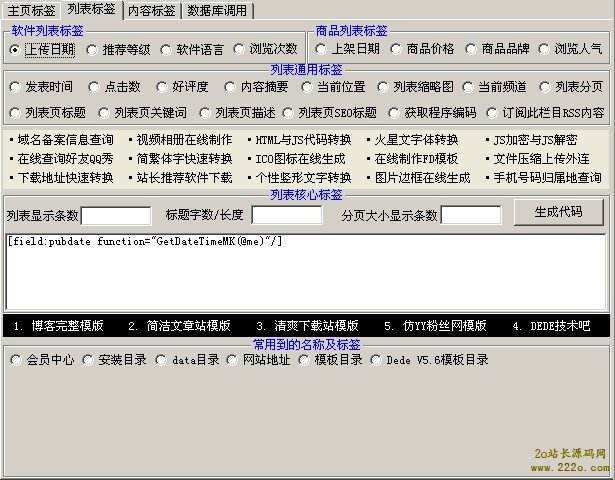Click the 下载地址快速转换 link

tap(66, 178)
